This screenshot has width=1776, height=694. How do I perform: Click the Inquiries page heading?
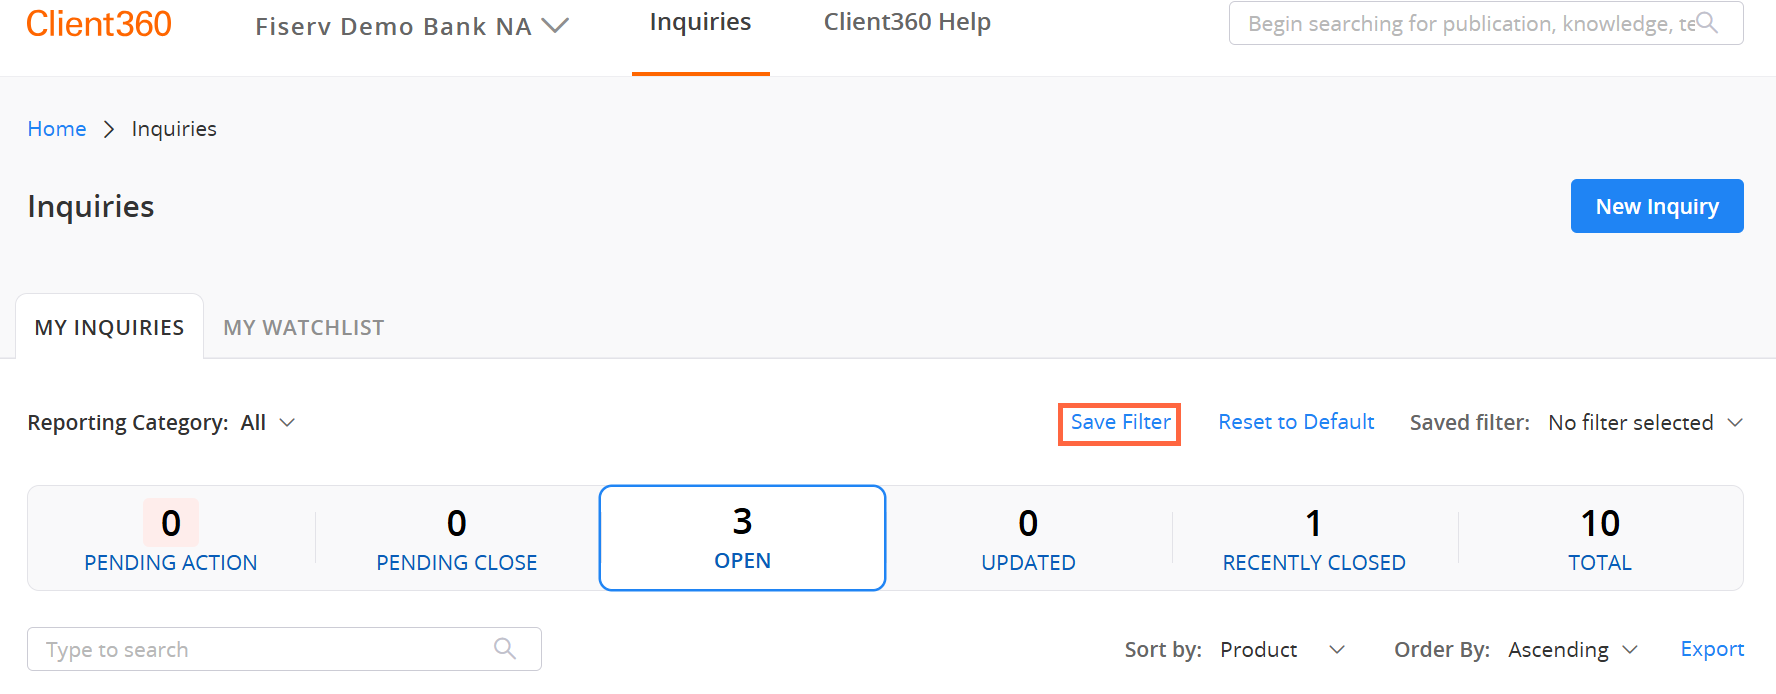[x=91, y=206]
